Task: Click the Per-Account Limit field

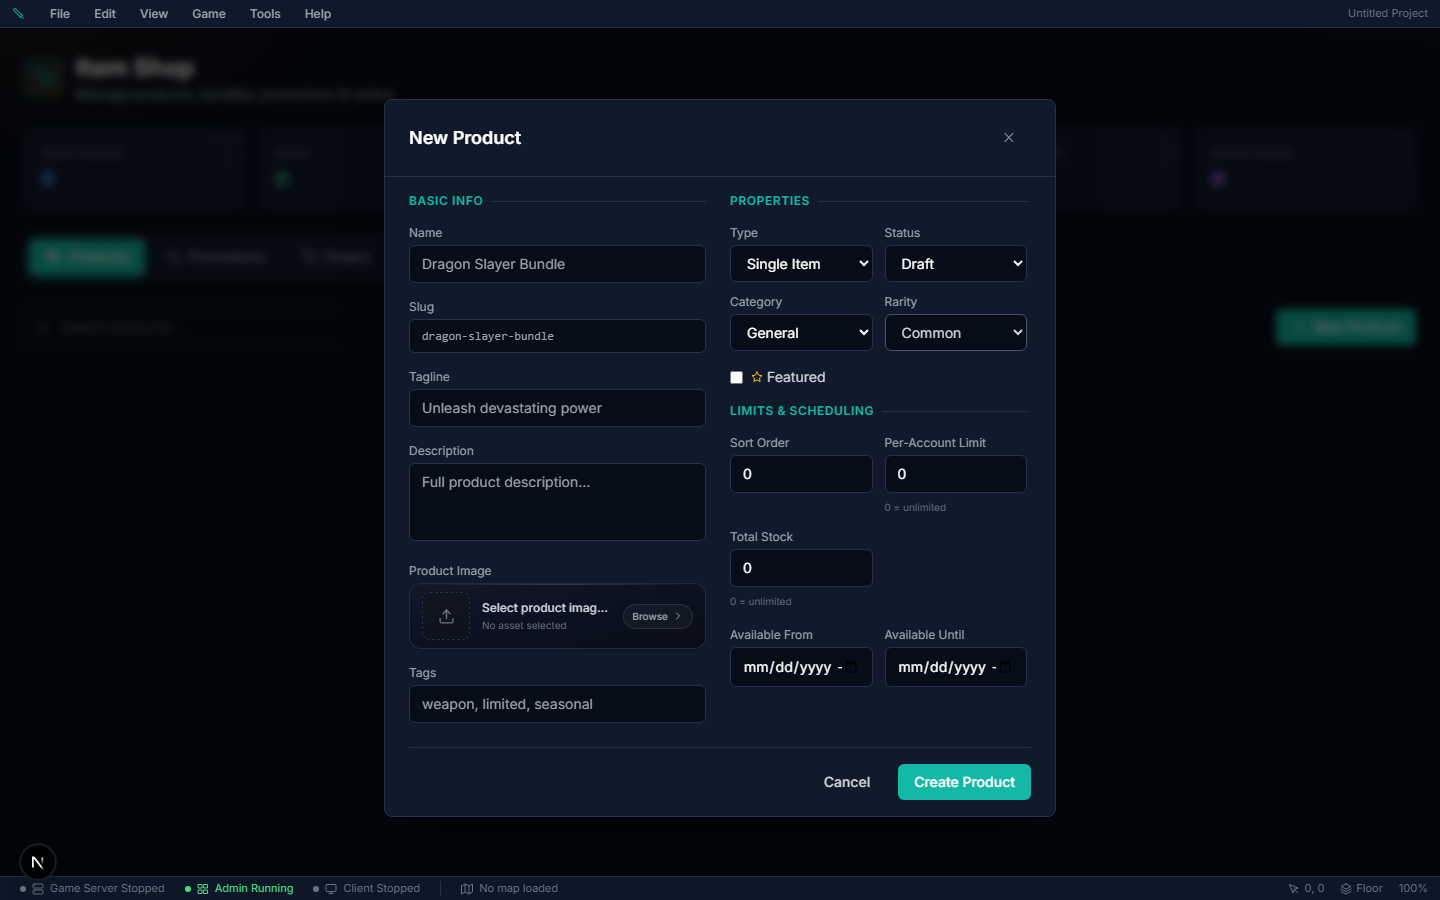Action: tap(955, 474)
